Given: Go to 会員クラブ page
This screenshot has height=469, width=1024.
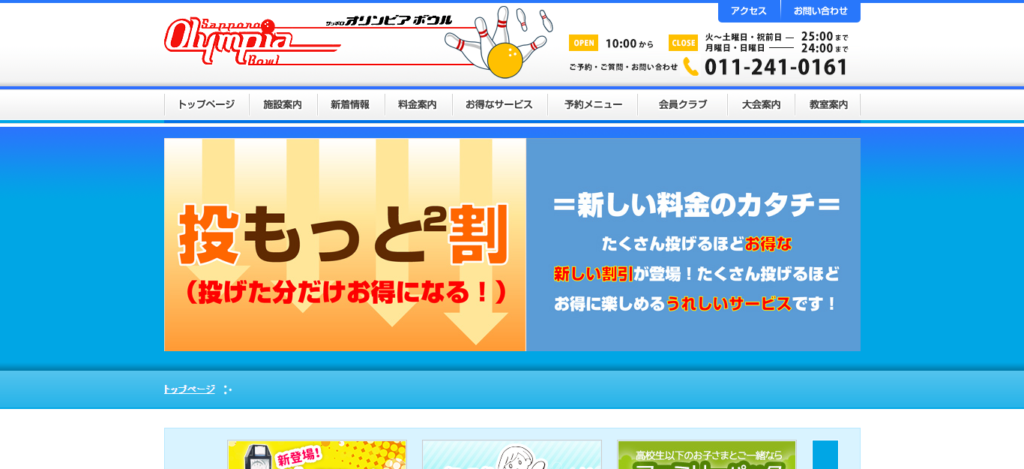Looking at the screenshot, I should 682,104.
